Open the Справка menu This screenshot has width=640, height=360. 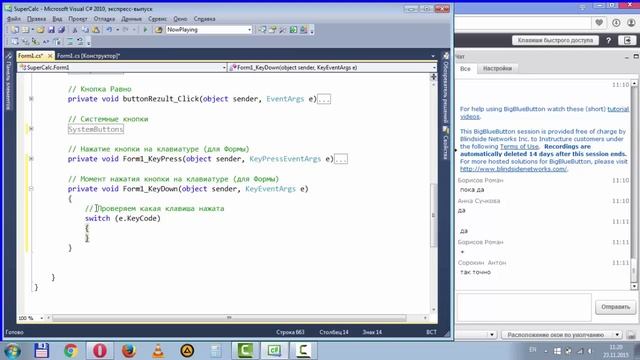(204, 19)
